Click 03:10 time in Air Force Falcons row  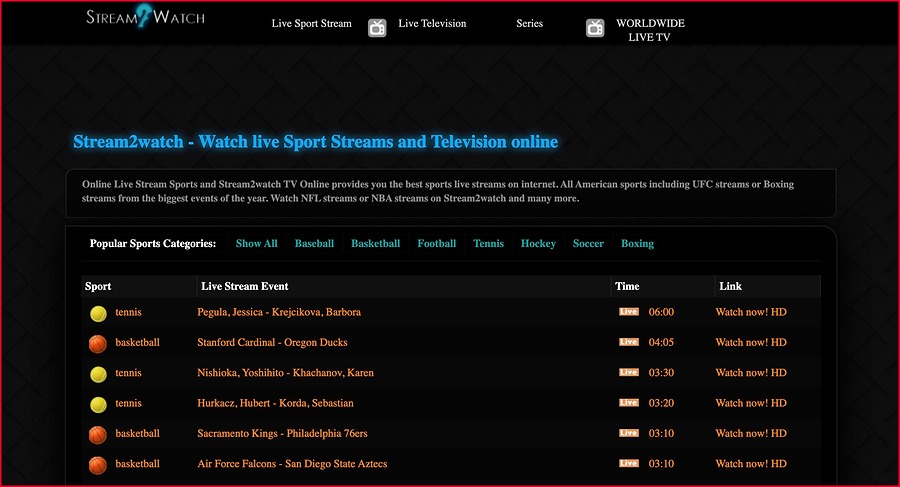661,463
